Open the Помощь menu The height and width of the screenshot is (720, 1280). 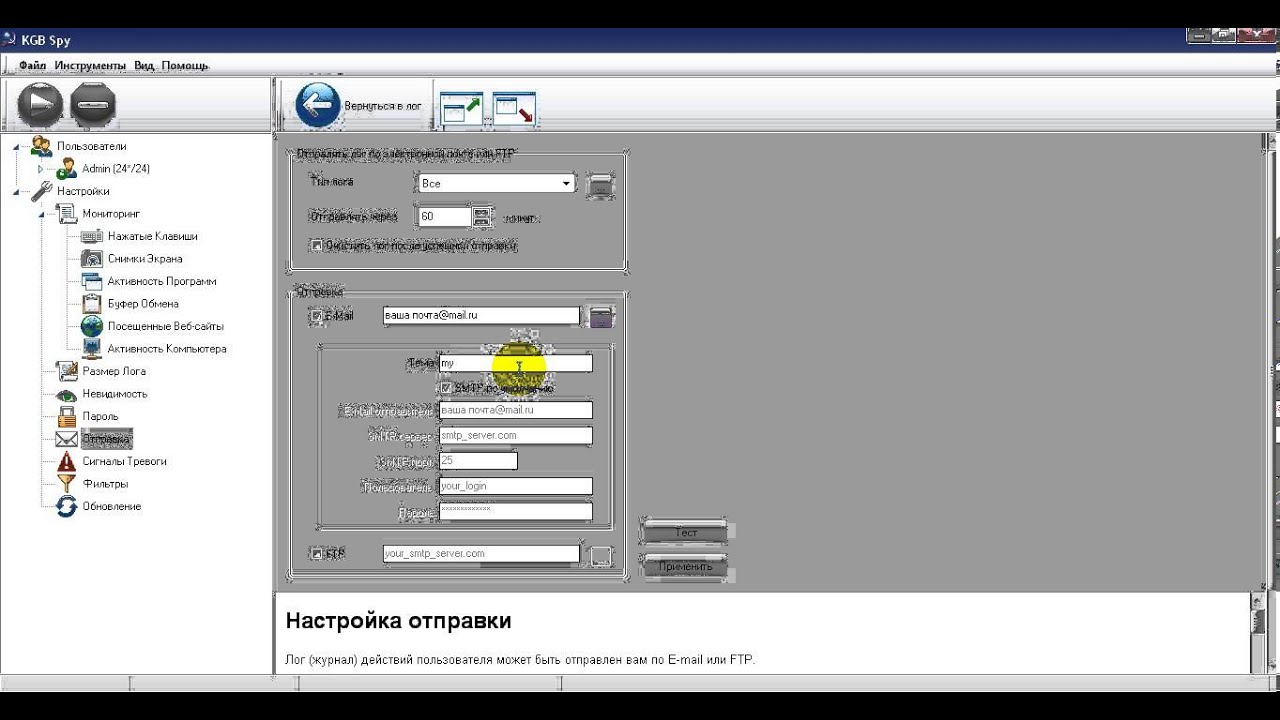[x=185, y=65]
